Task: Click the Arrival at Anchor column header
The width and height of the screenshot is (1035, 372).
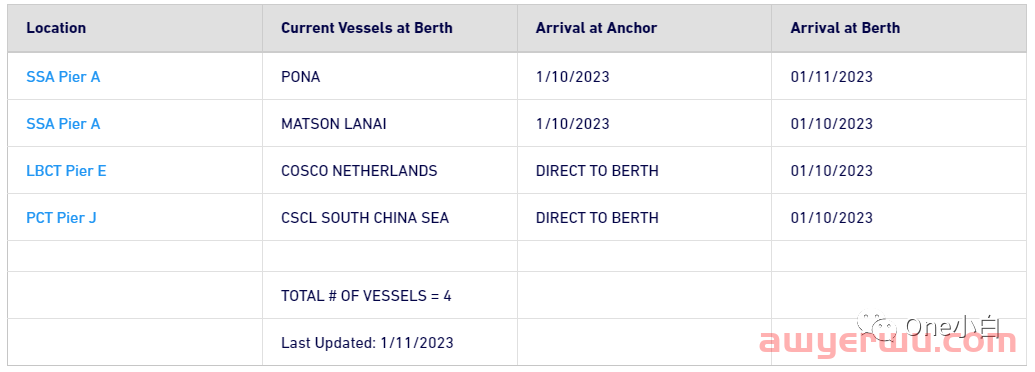Action: click(x=596, y=28)
